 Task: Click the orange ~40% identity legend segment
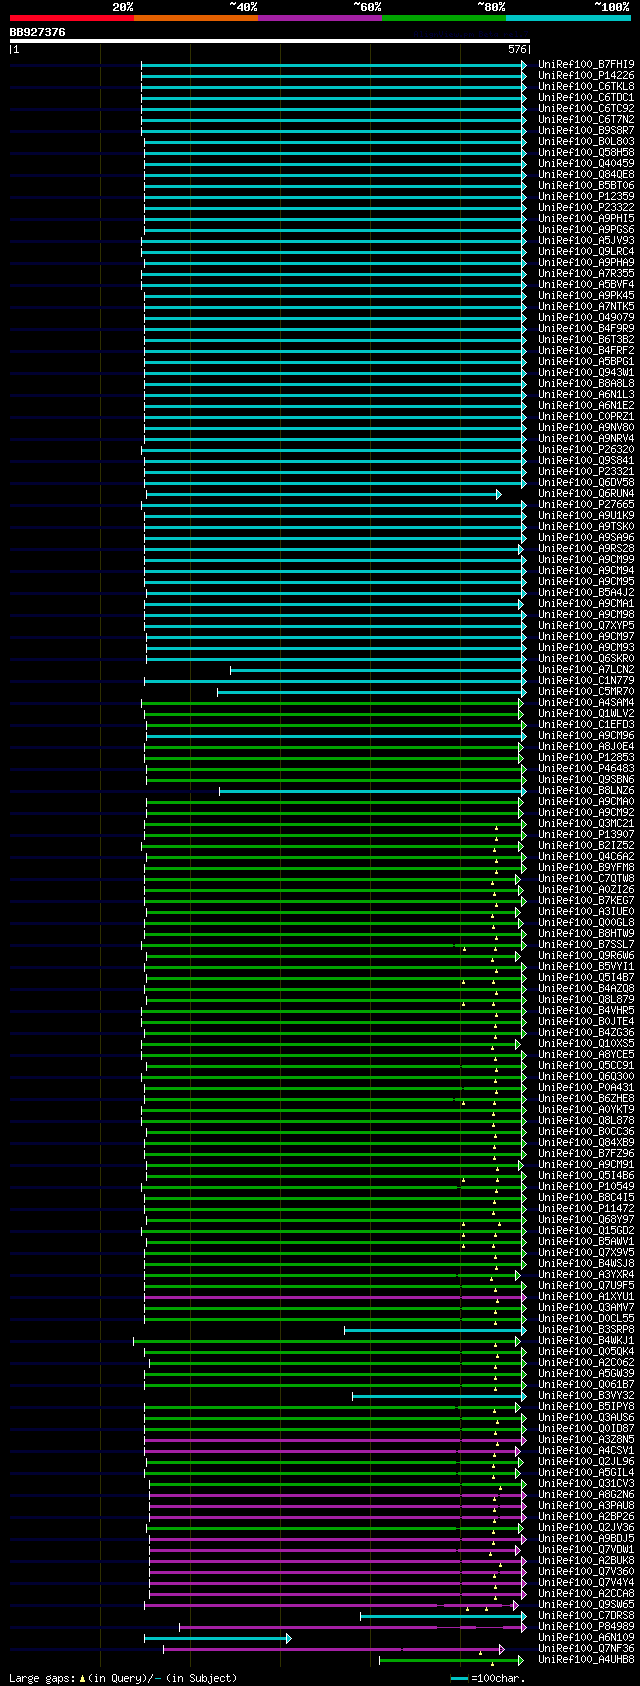point(196,18)
